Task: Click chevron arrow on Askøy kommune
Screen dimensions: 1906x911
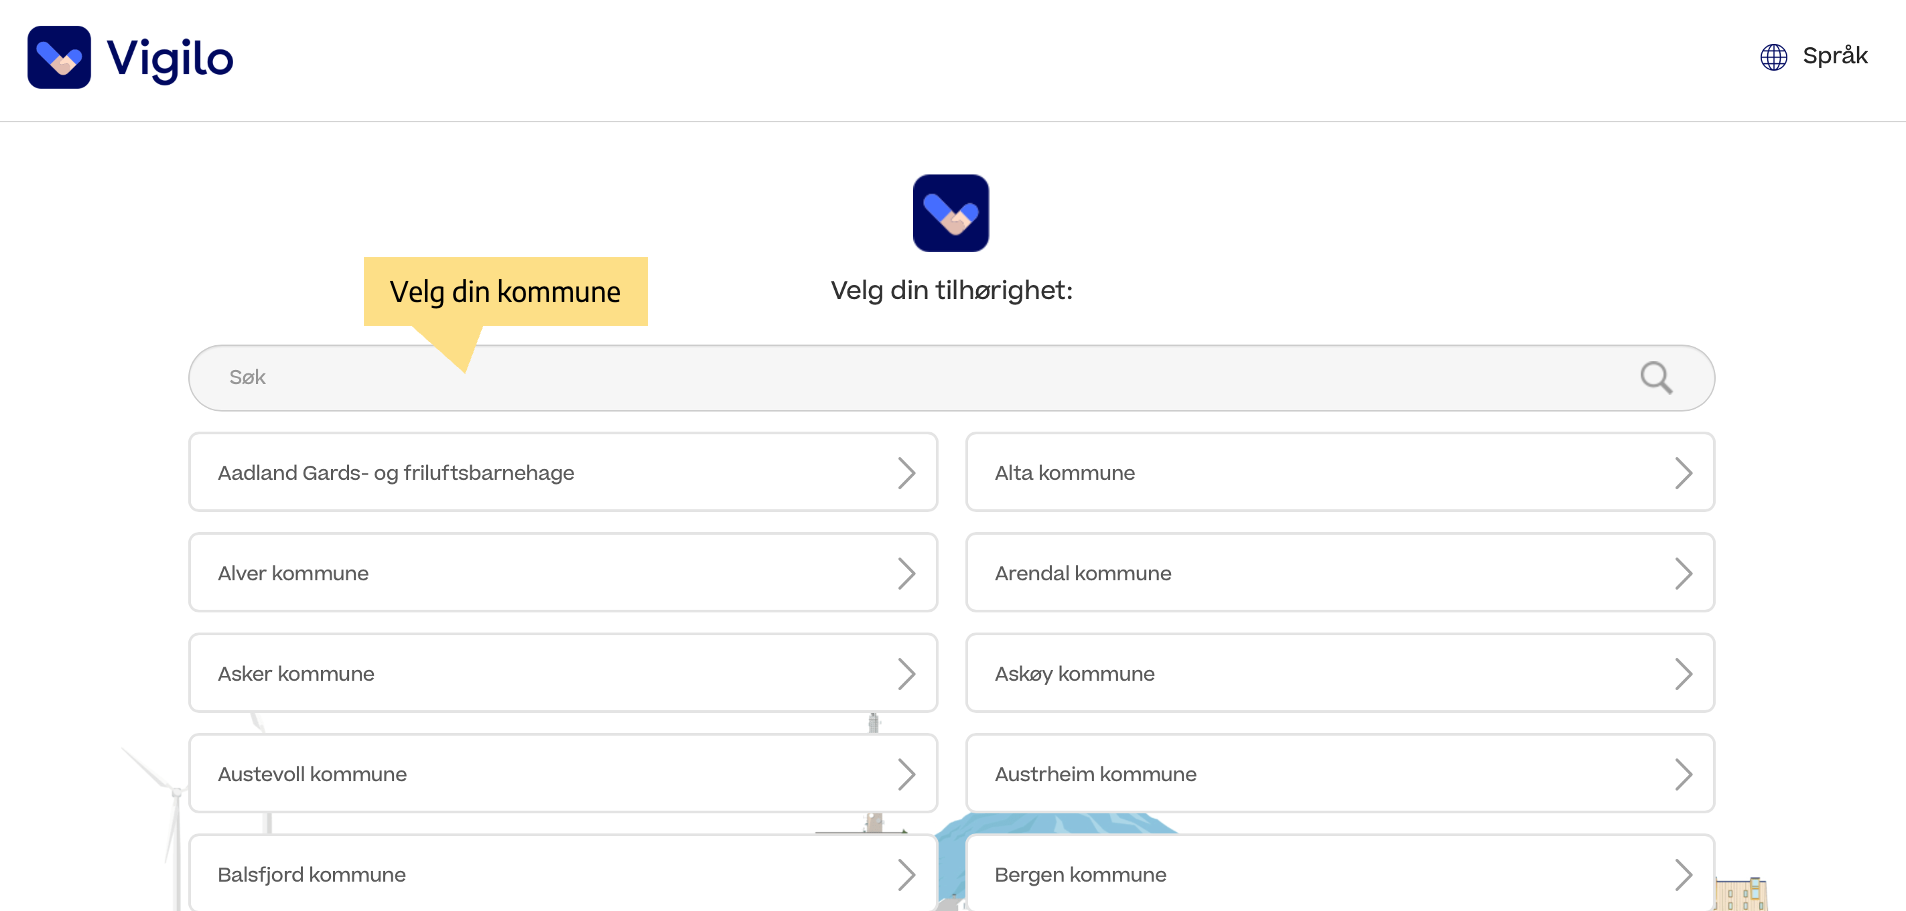Action: click(x=1684, y=674)
